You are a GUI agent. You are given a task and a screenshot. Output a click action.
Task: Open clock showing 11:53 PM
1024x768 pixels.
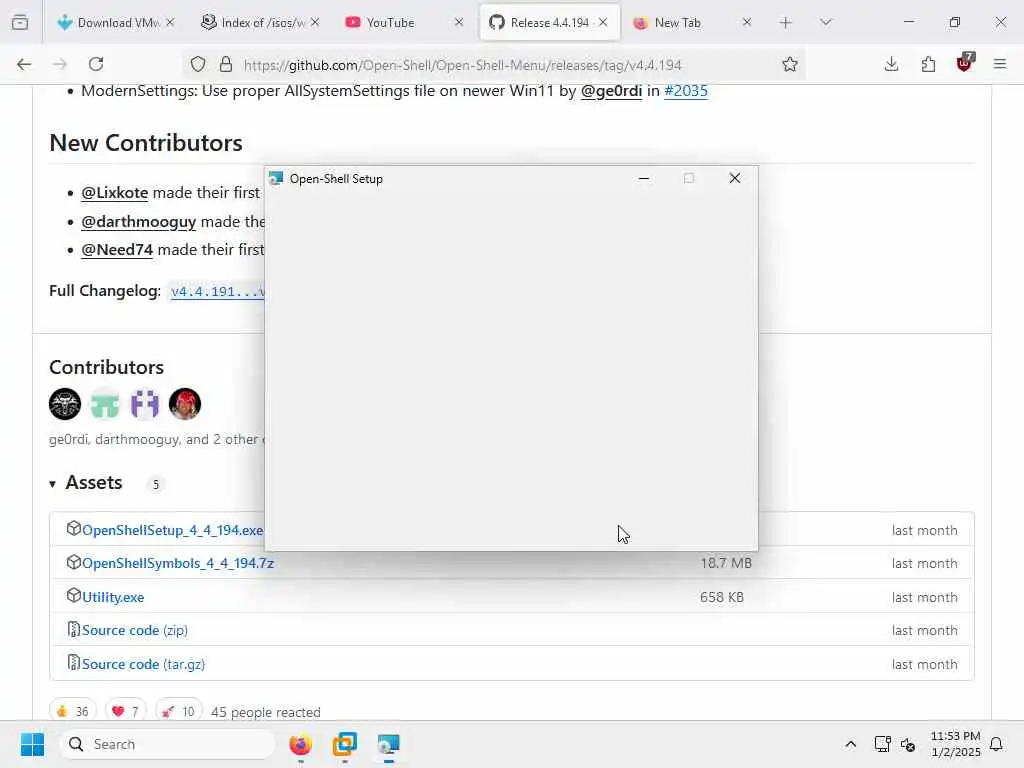(x=955, y=744)
